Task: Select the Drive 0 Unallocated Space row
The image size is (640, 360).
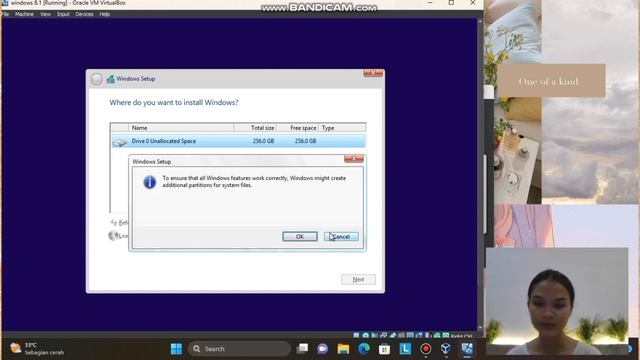Action: pos(238,141)
